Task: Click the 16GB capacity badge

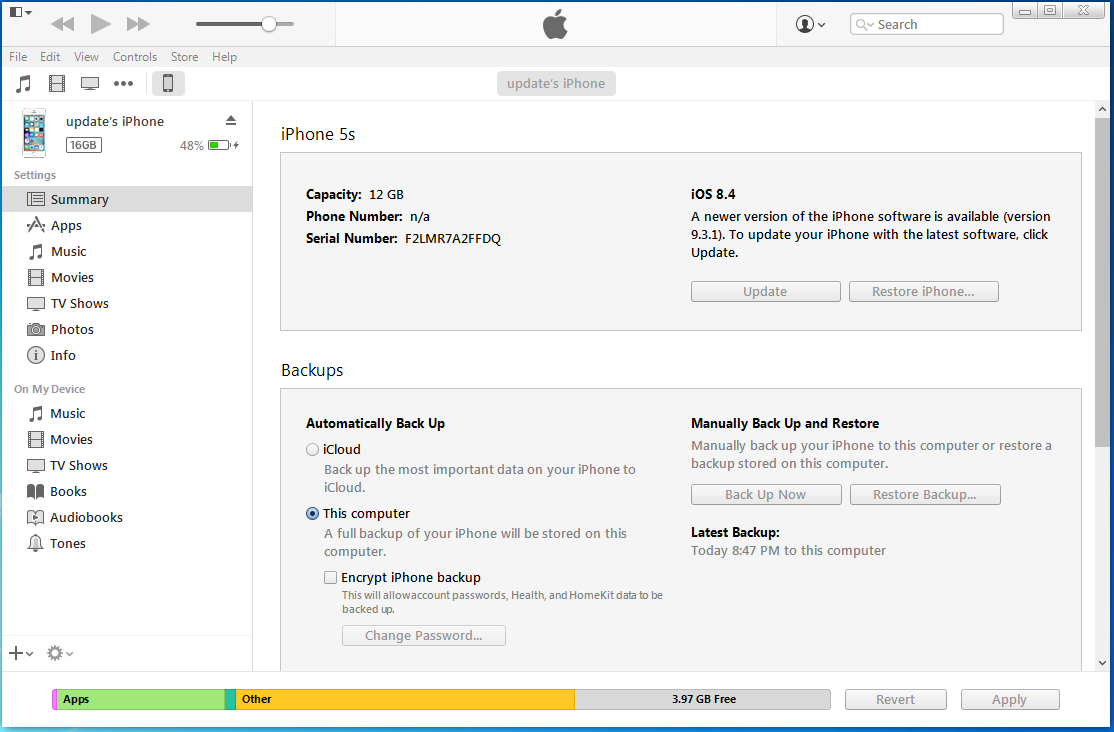Action: pos(84,145)
